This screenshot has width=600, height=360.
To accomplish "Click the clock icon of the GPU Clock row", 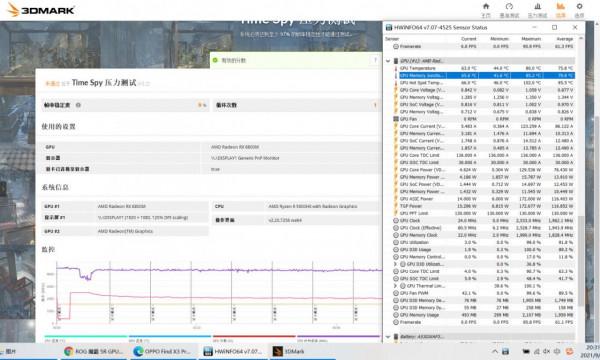I will click(396, 221).
